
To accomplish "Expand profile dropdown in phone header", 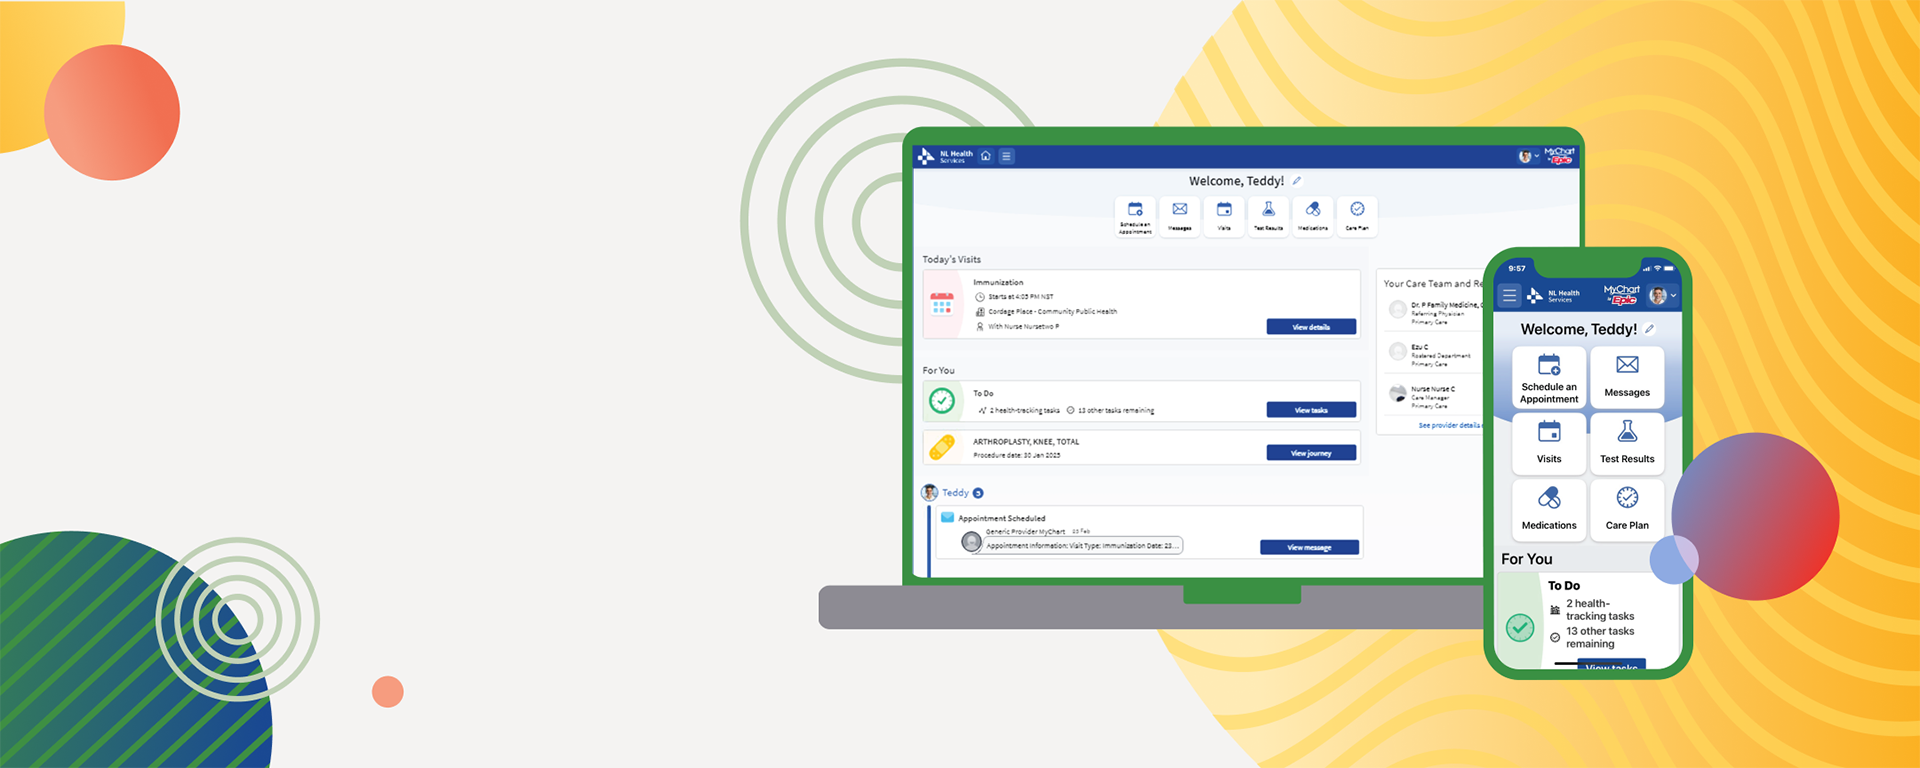I will [x=1664, y=296].
